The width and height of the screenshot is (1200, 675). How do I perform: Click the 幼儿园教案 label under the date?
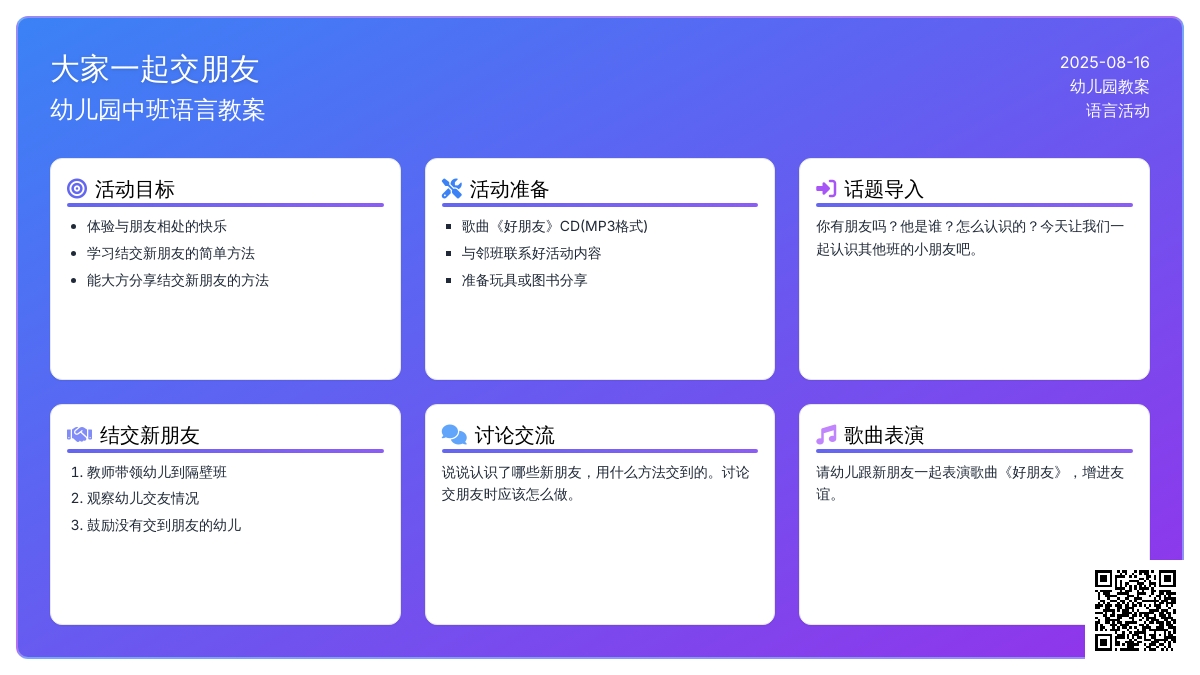tap(1110, 87)
